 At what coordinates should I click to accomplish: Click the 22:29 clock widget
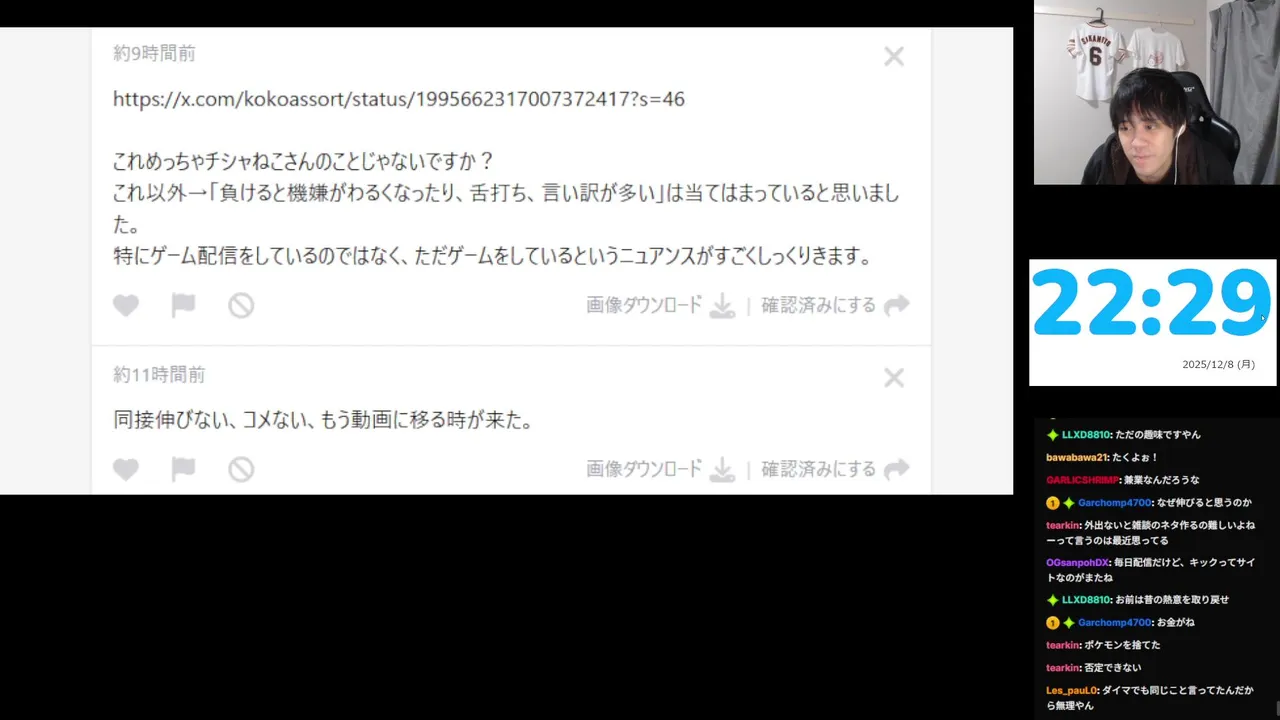pyautogui.click(x=1152, y=322)
